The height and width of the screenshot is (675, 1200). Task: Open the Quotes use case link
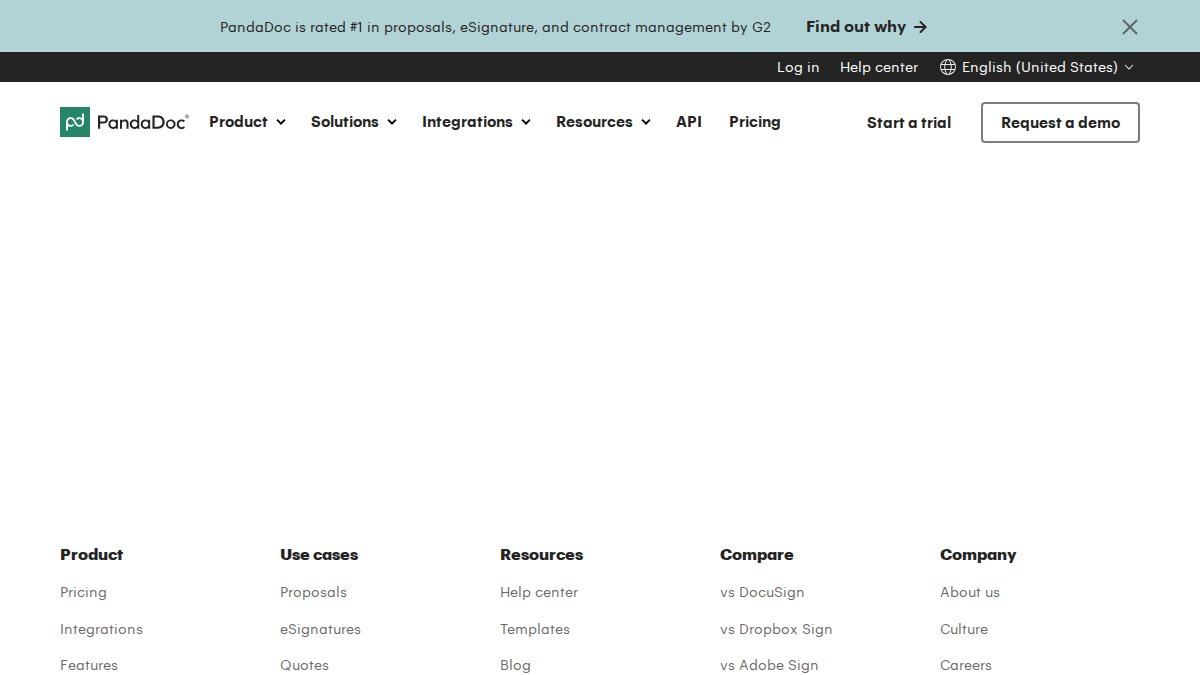(x=304, y=665)
